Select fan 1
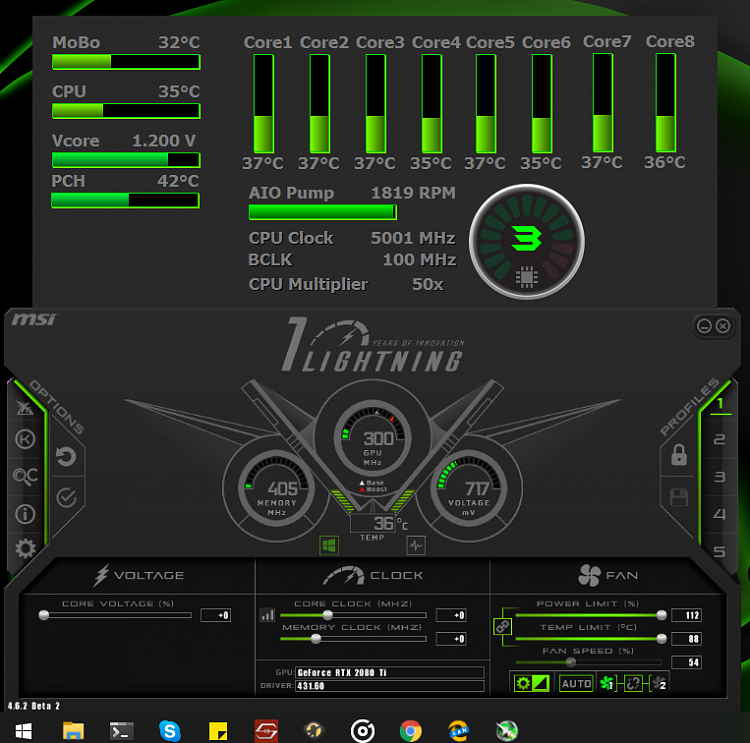 click(x=607, y=683)
